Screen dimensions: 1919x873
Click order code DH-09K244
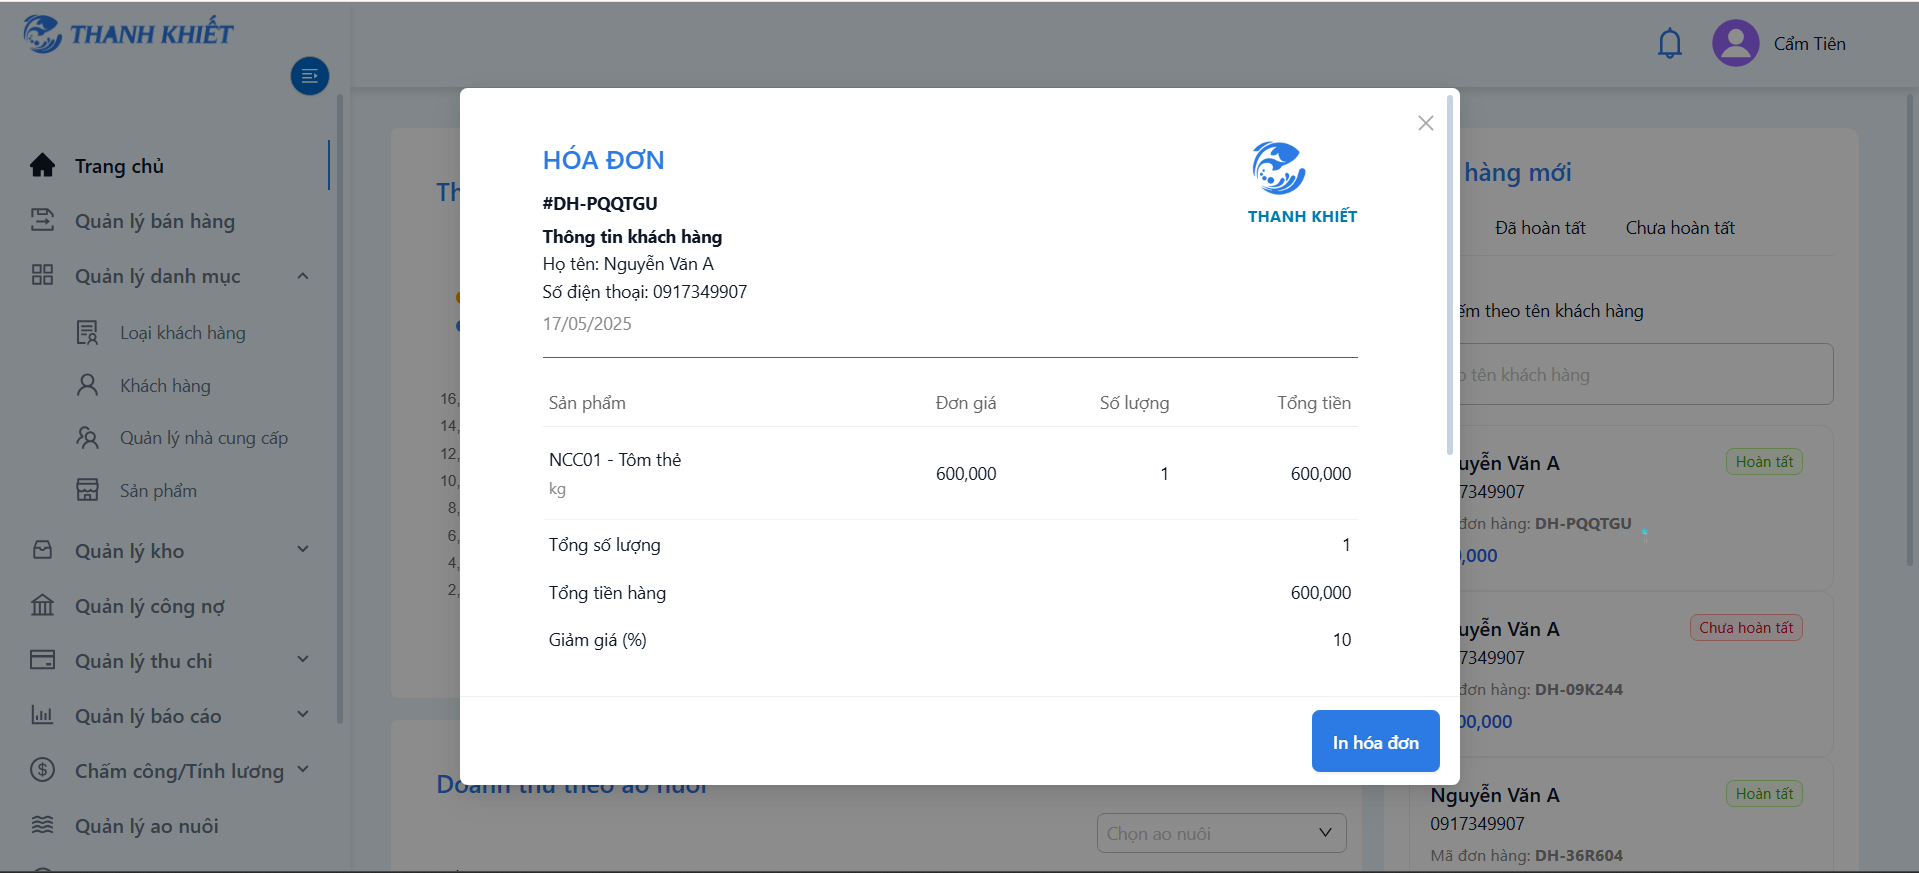[x=1579, y=690]
